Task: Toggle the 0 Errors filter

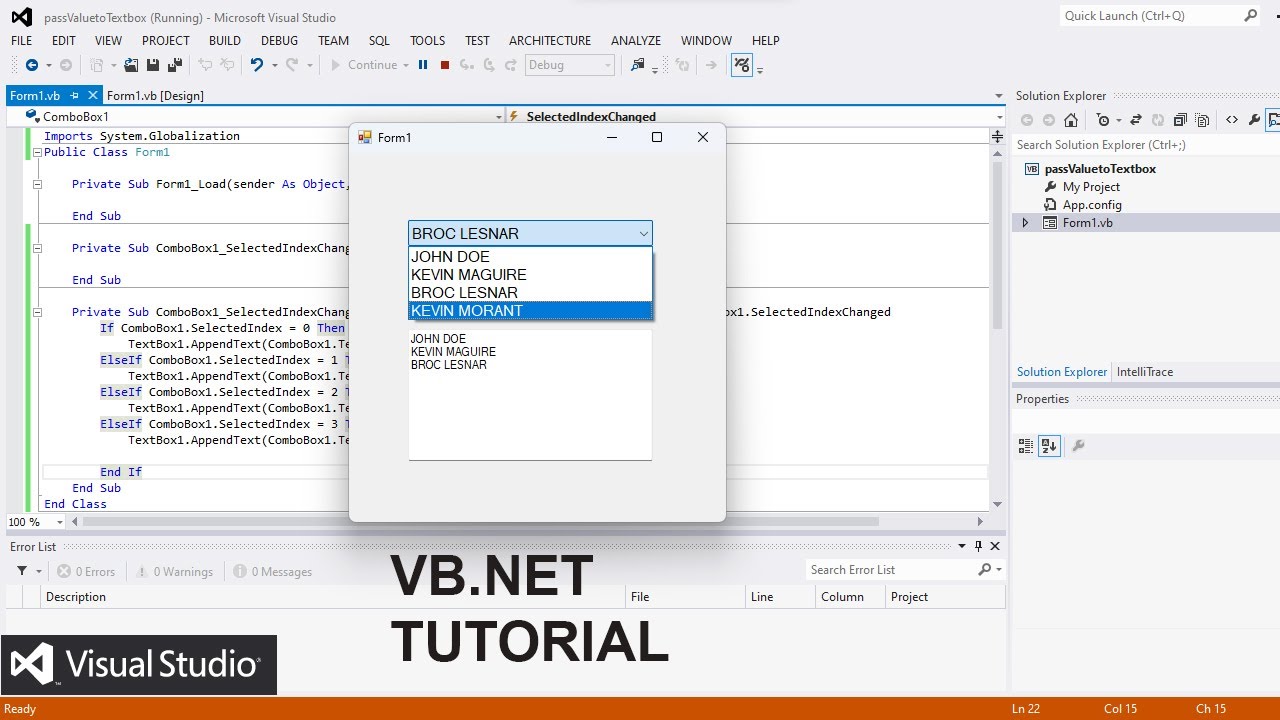Action: click(x=86, y=572)
